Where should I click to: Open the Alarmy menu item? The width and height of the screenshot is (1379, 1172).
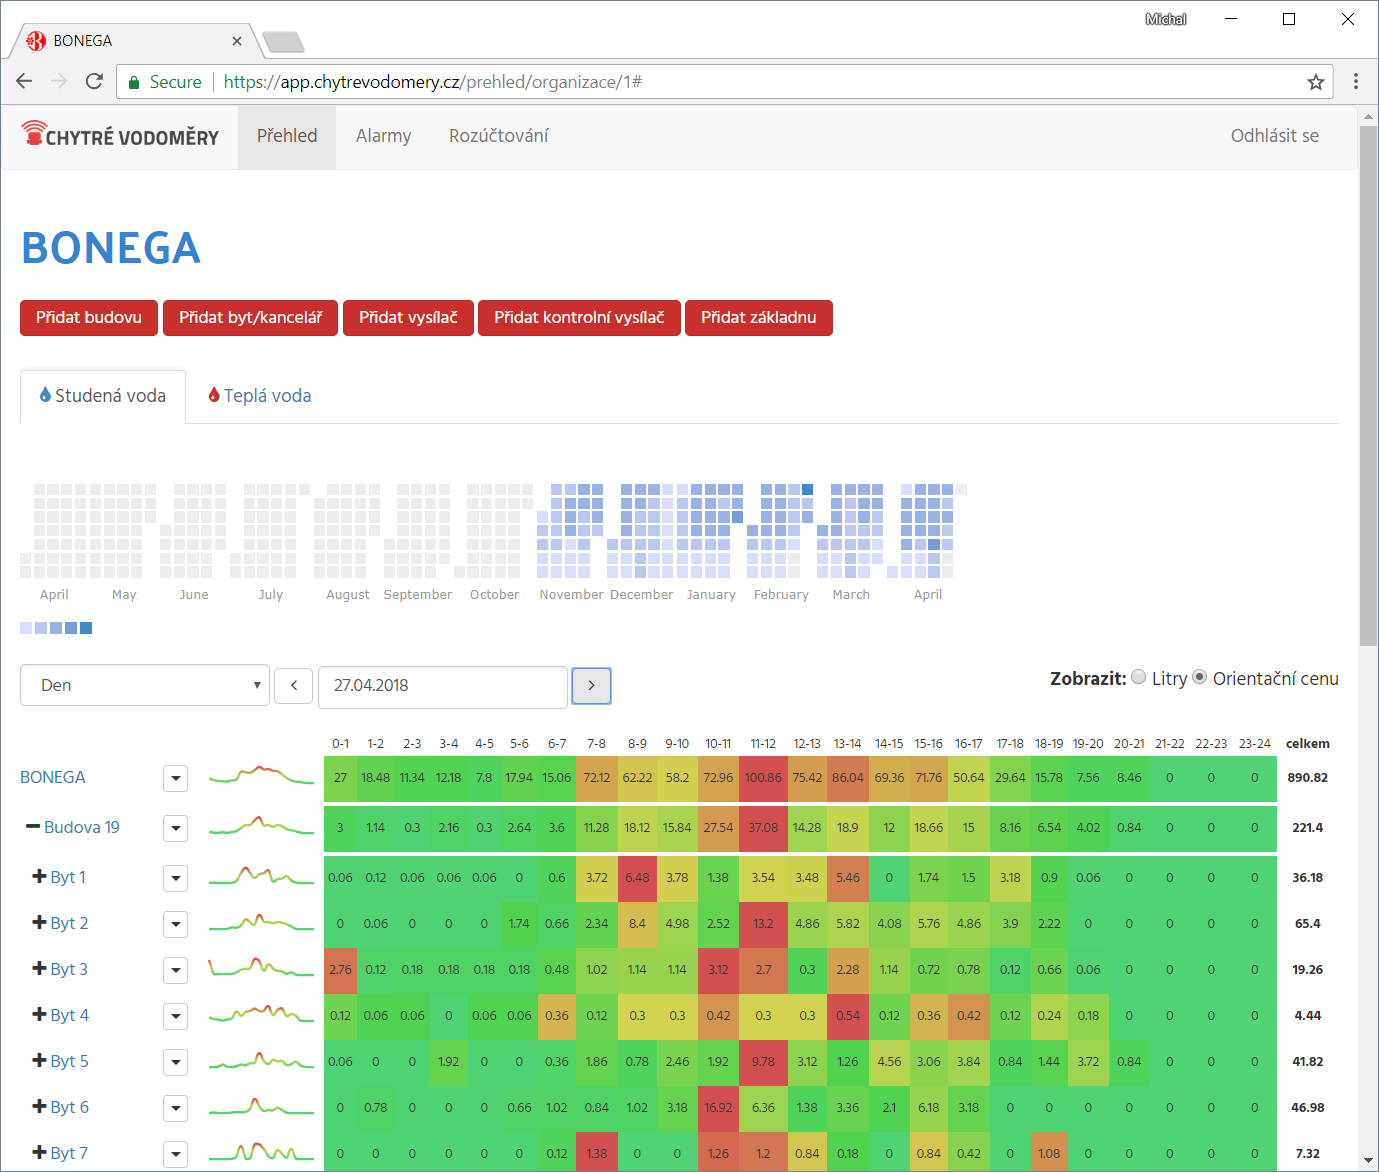383,136
